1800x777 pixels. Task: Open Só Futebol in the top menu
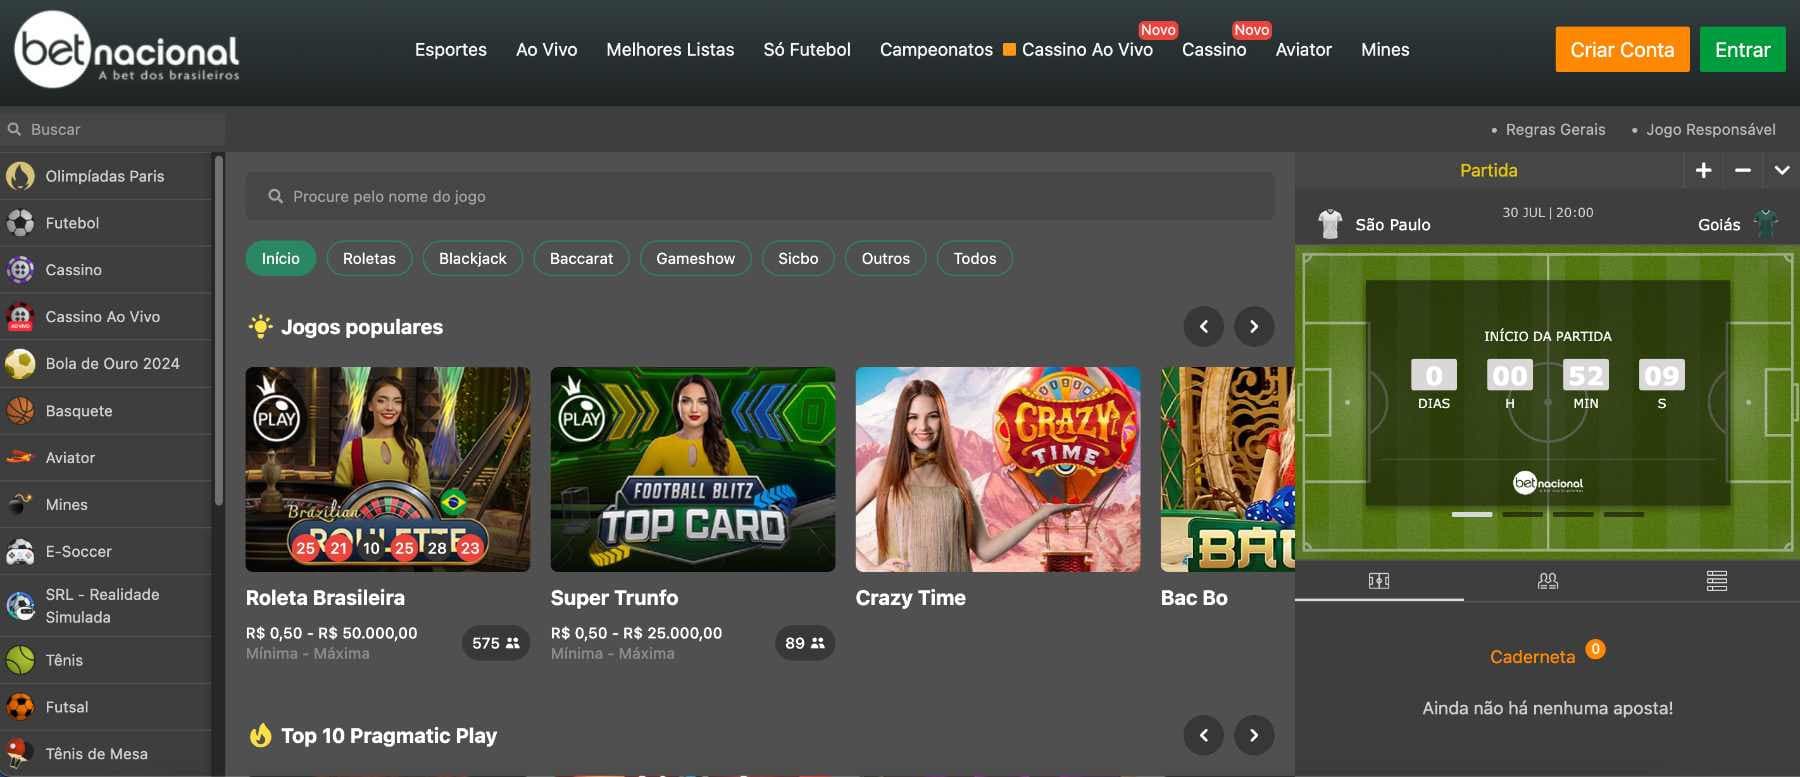click(807, 50)
